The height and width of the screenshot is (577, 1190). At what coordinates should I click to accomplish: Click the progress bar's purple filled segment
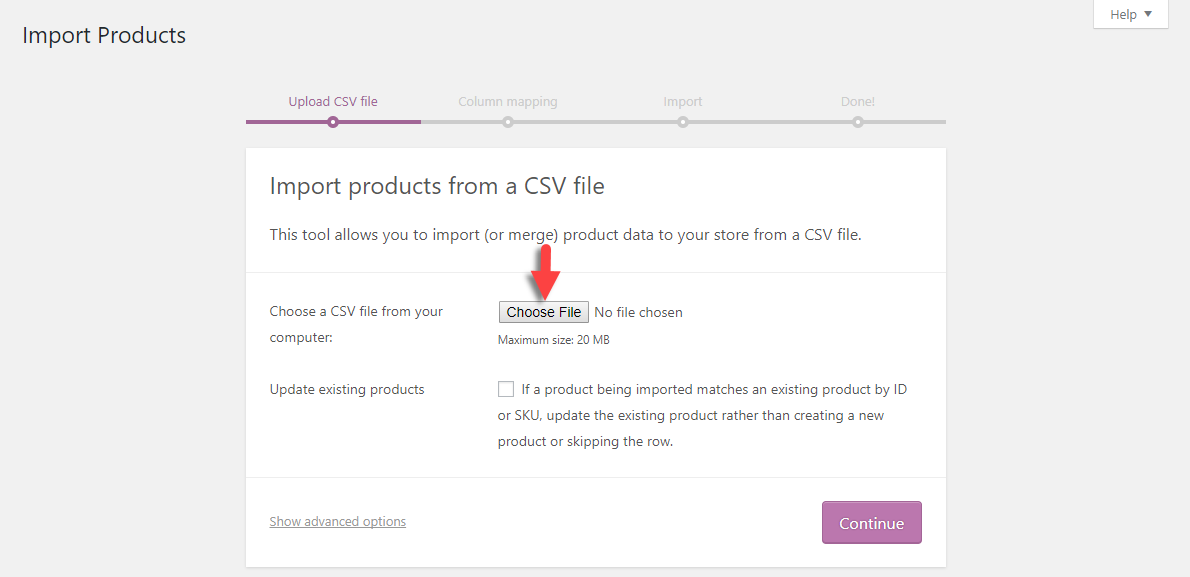(333, 122)
